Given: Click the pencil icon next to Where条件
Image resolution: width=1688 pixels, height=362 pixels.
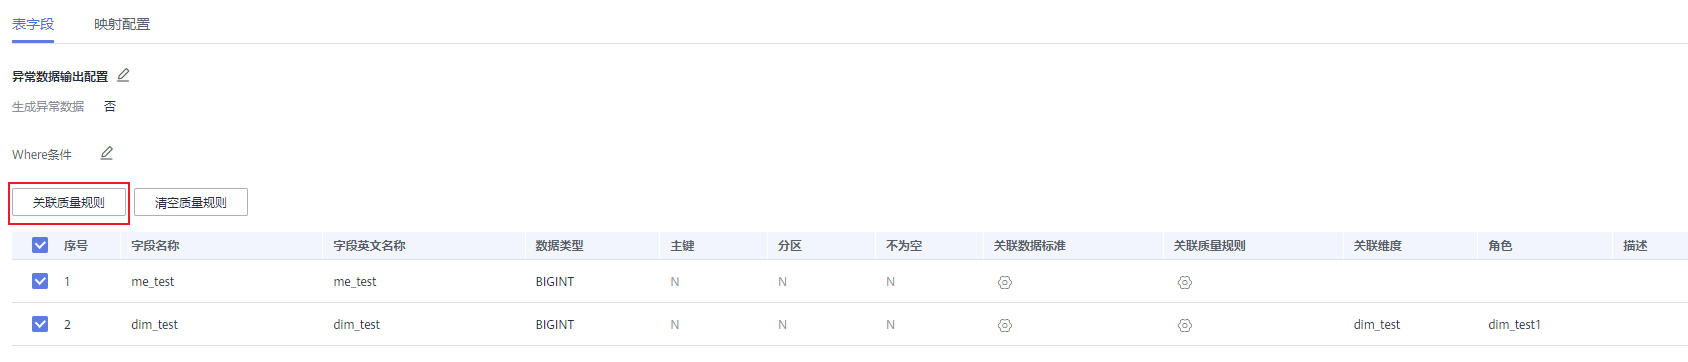Looking at the screenshot, I should click(x=106, y=153).
